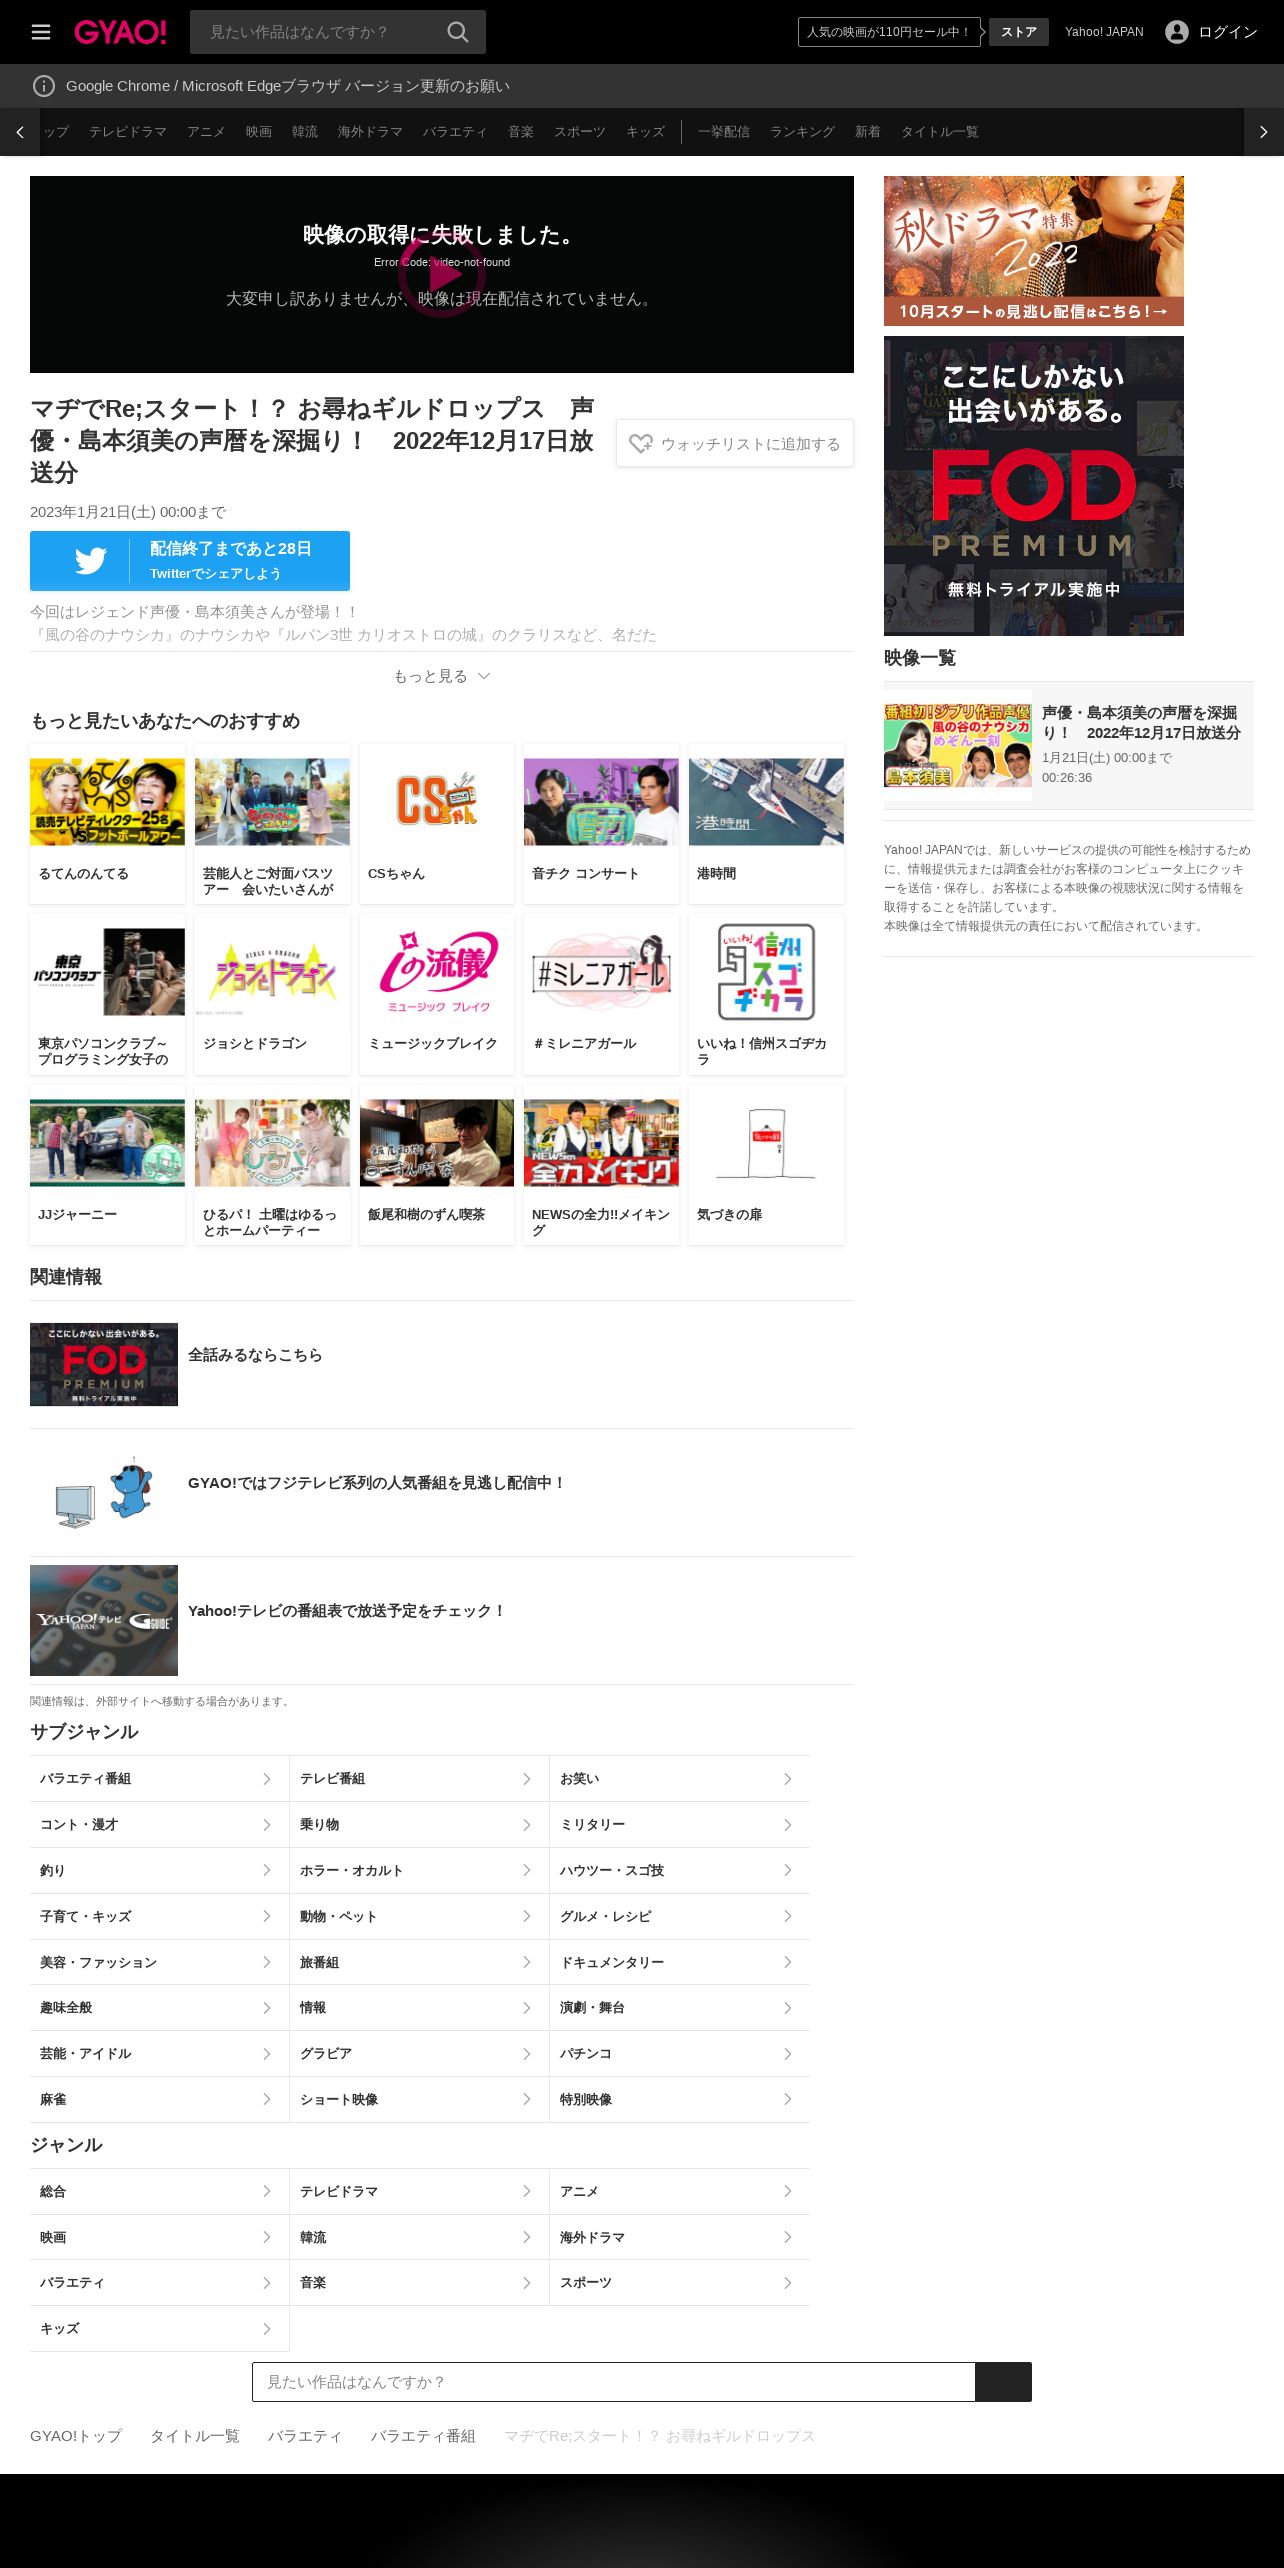Open Yahoo! JAPAN header link
This screenshot has width=1284, height=2568.
1104,32
